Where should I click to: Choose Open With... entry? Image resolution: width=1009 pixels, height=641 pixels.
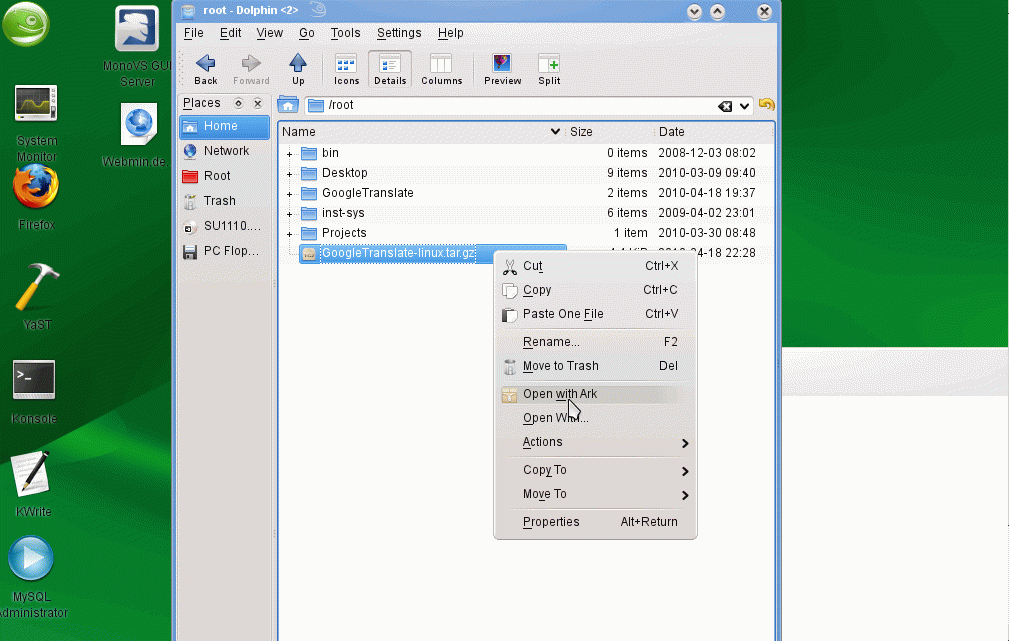click(x=595, y=418)
